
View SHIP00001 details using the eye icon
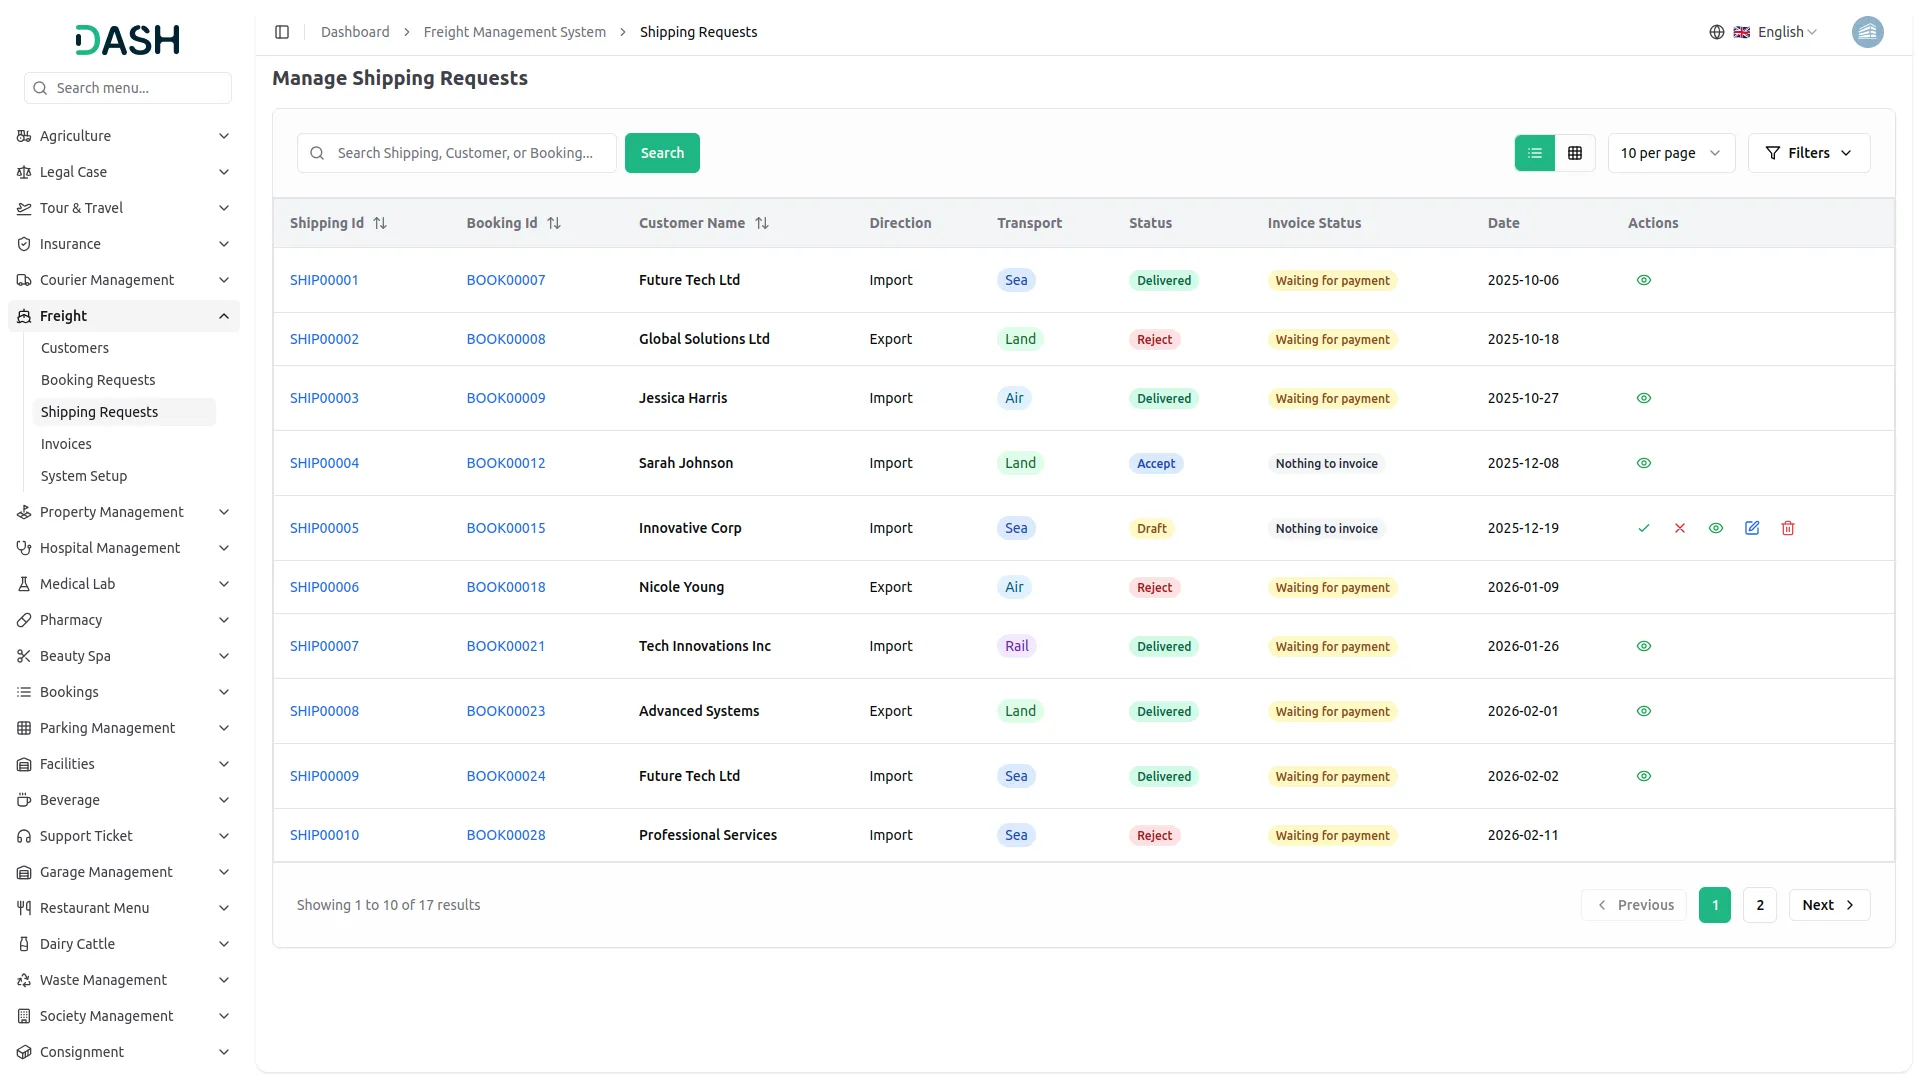click(1644, 280)
